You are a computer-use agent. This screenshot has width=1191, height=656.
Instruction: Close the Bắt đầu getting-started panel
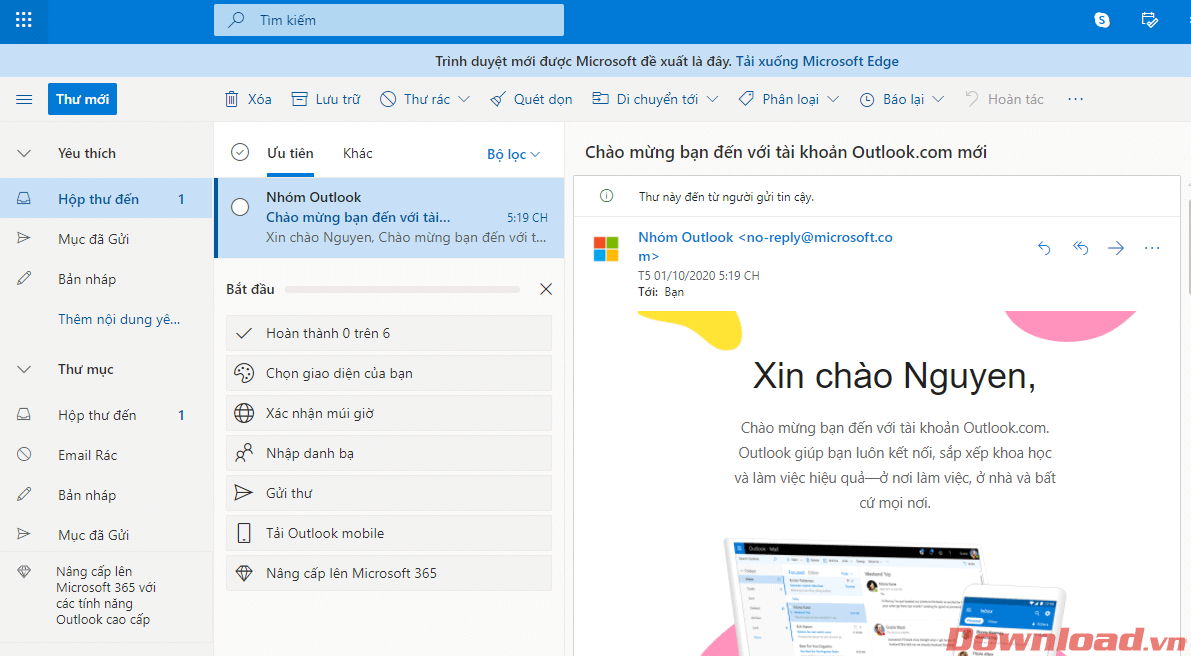pyautogui.click(x=545, y=289)
